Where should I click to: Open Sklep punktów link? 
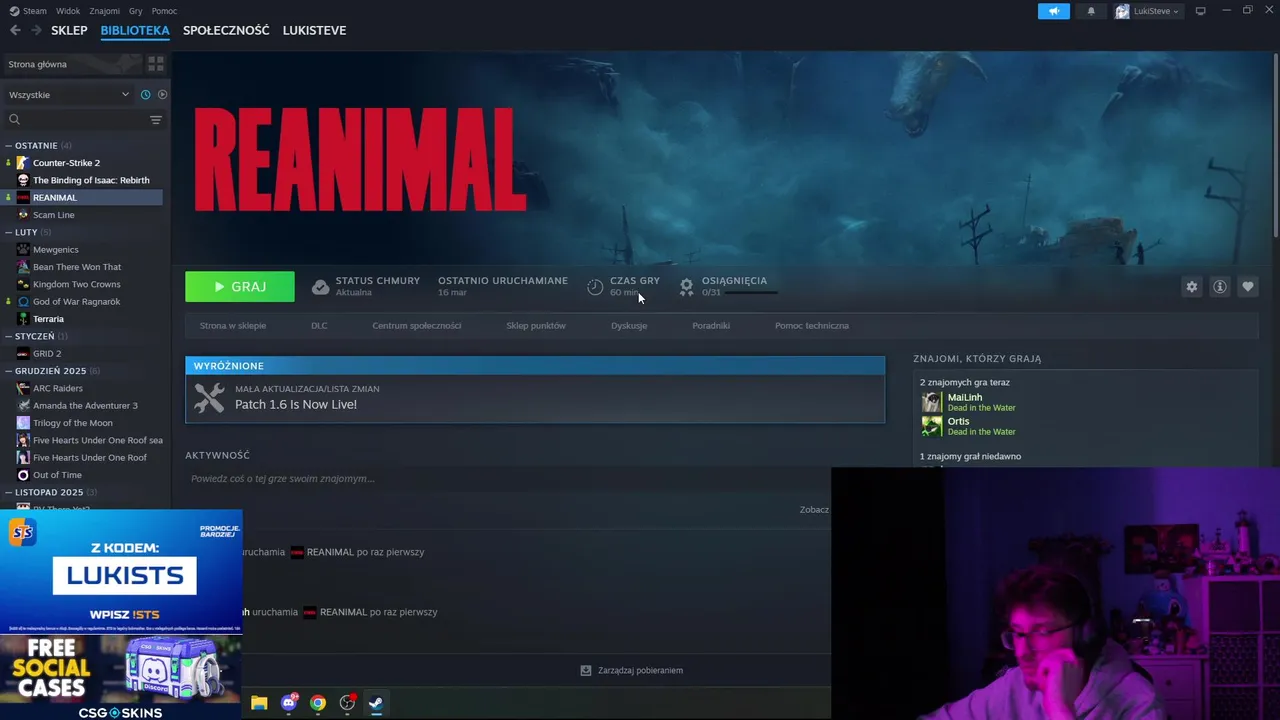(536, 325)
